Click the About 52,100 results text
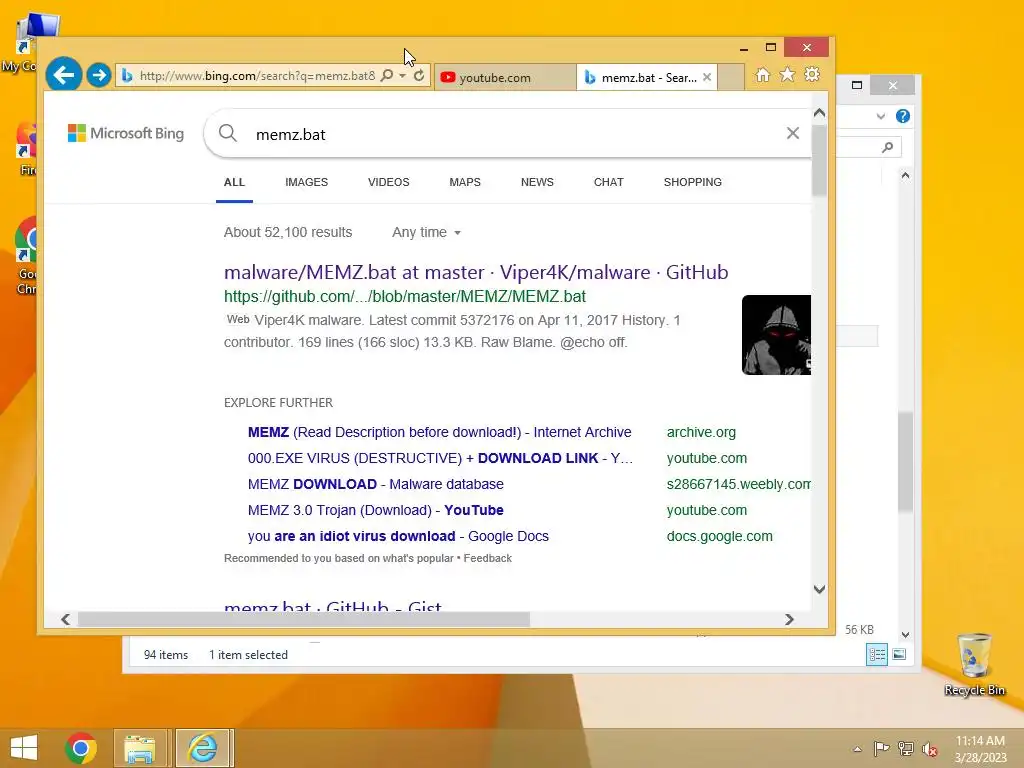The width and height of the screenshot is (1024, 768). click(288, 232)
